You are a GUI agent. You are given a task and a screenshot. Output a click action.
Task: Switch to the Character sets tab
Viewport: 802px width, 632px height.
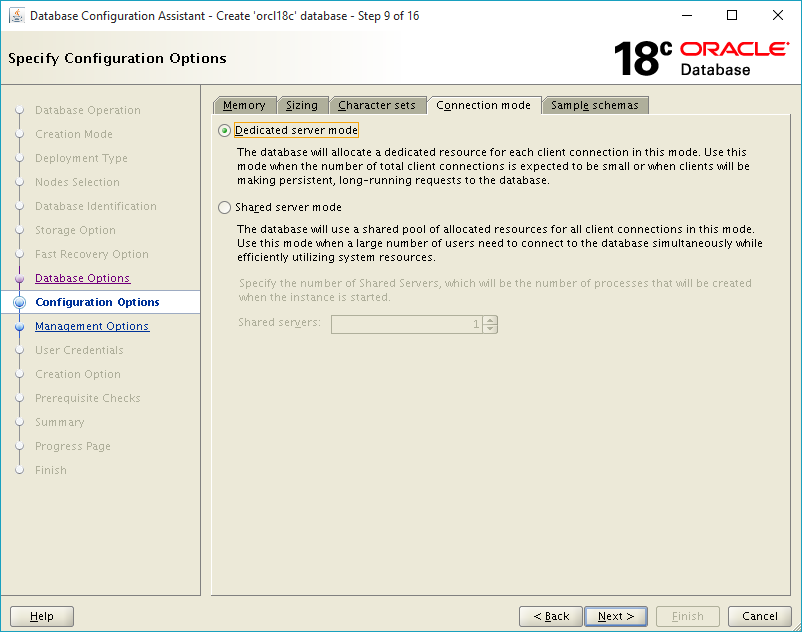(377, 105)
